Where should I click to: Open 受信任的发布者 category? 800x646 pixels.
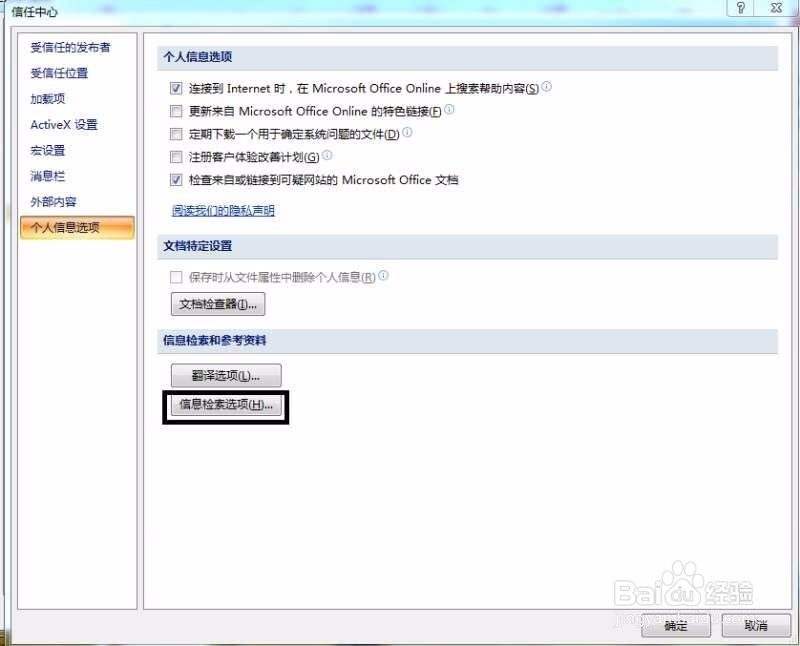pos(70,47)
